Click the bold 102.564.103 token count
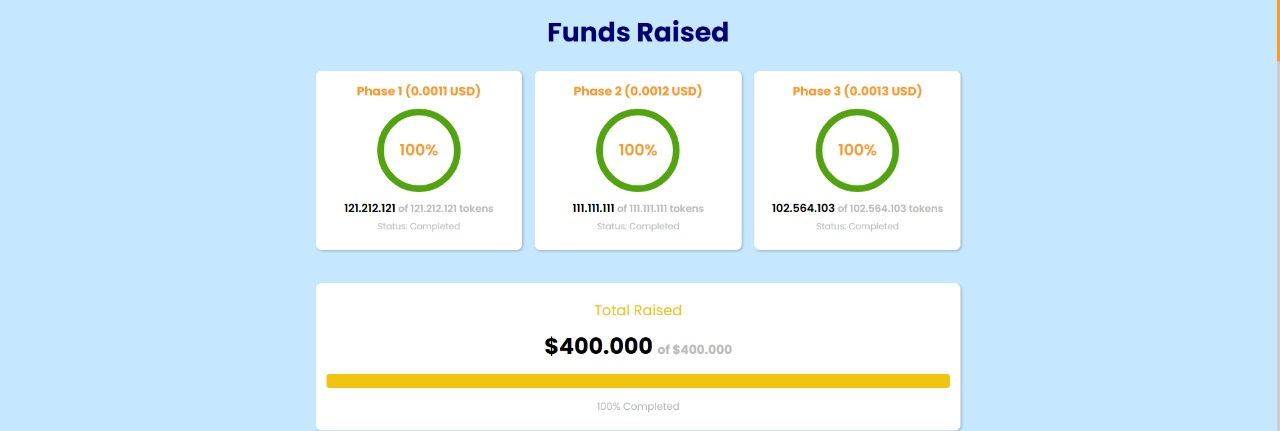The width and height of the screenshot is (1280, 431). [x=803, y=209]
